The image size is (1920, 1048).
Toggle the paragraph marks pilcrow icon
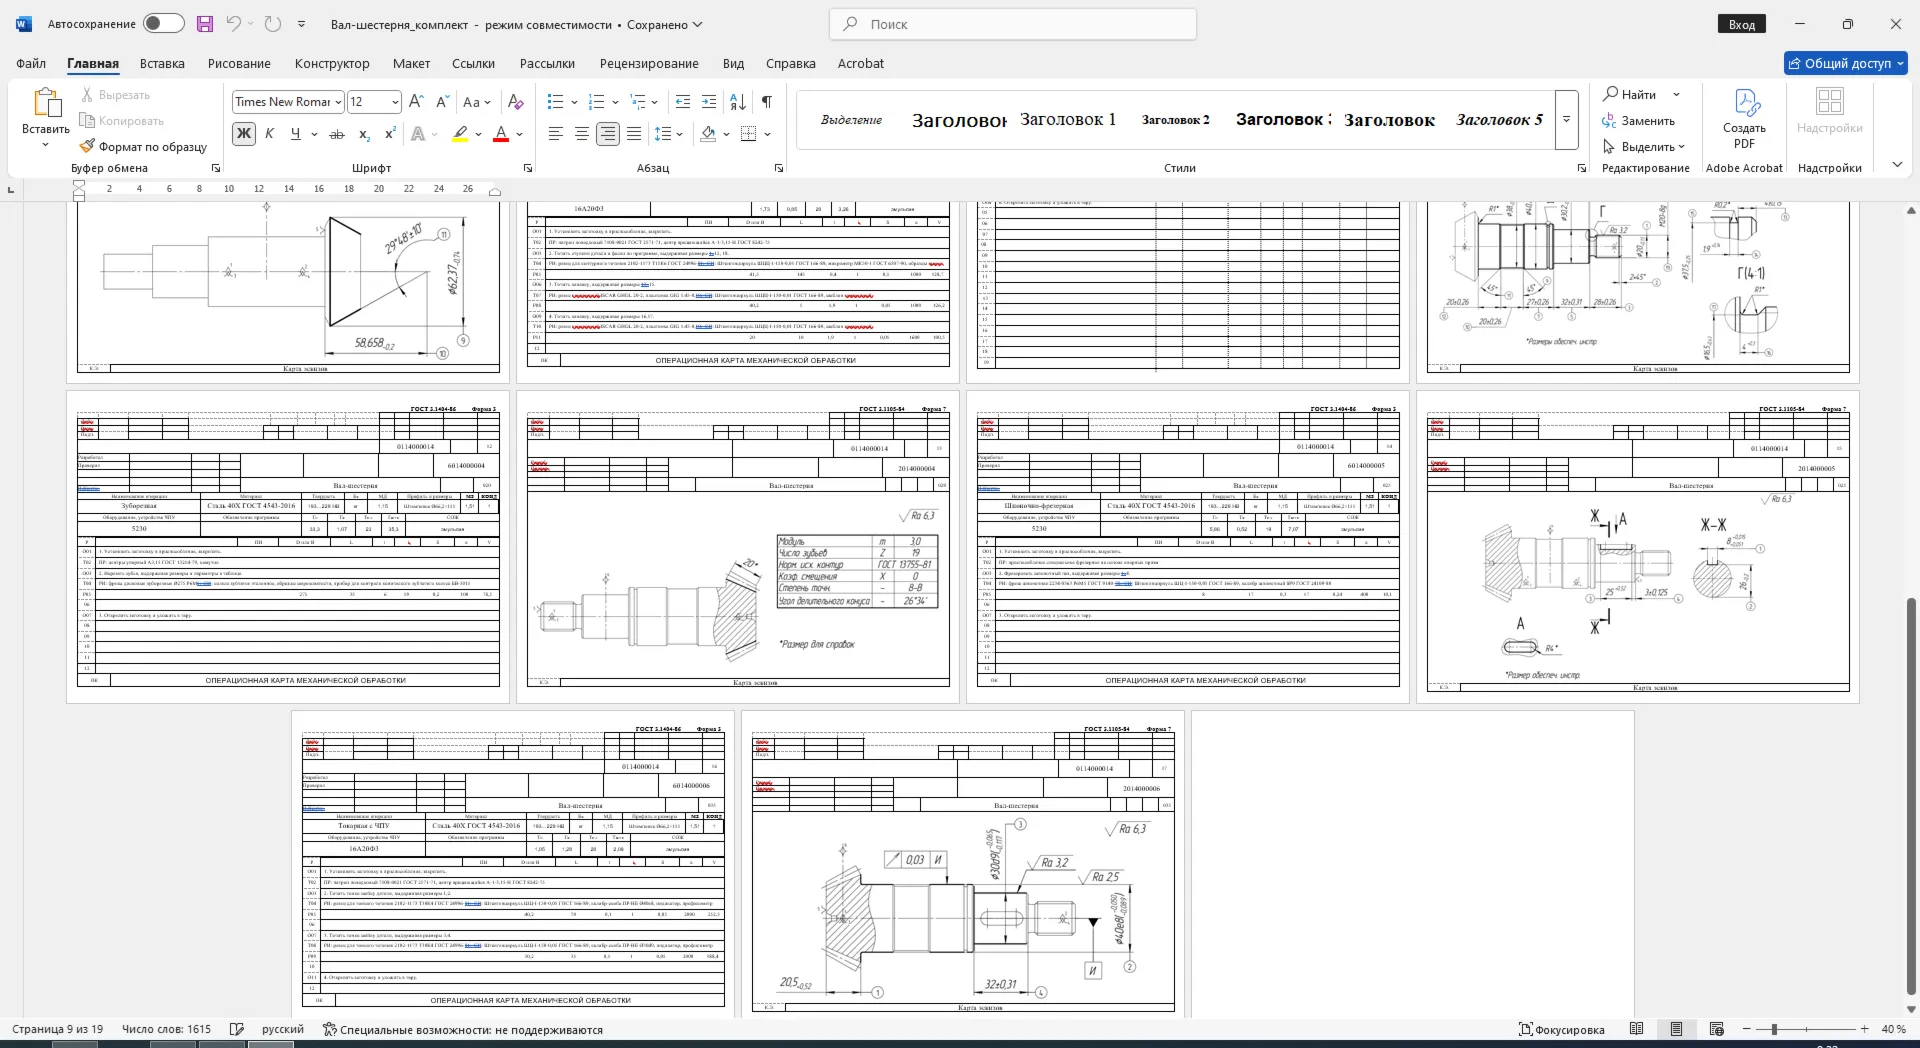tap(767, 102)
